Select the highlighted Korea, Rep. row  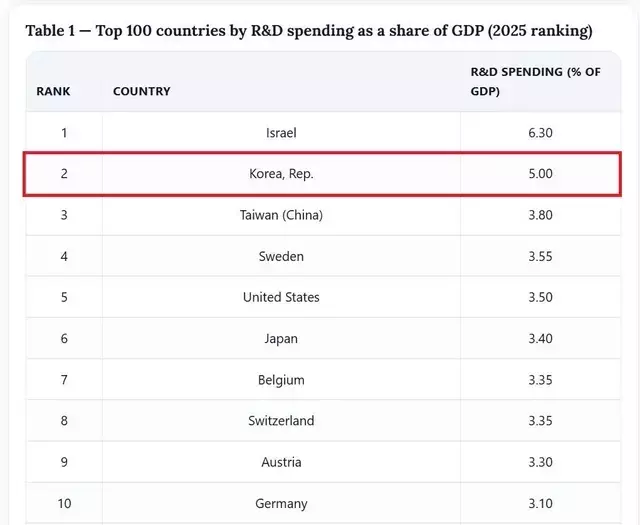322,174
